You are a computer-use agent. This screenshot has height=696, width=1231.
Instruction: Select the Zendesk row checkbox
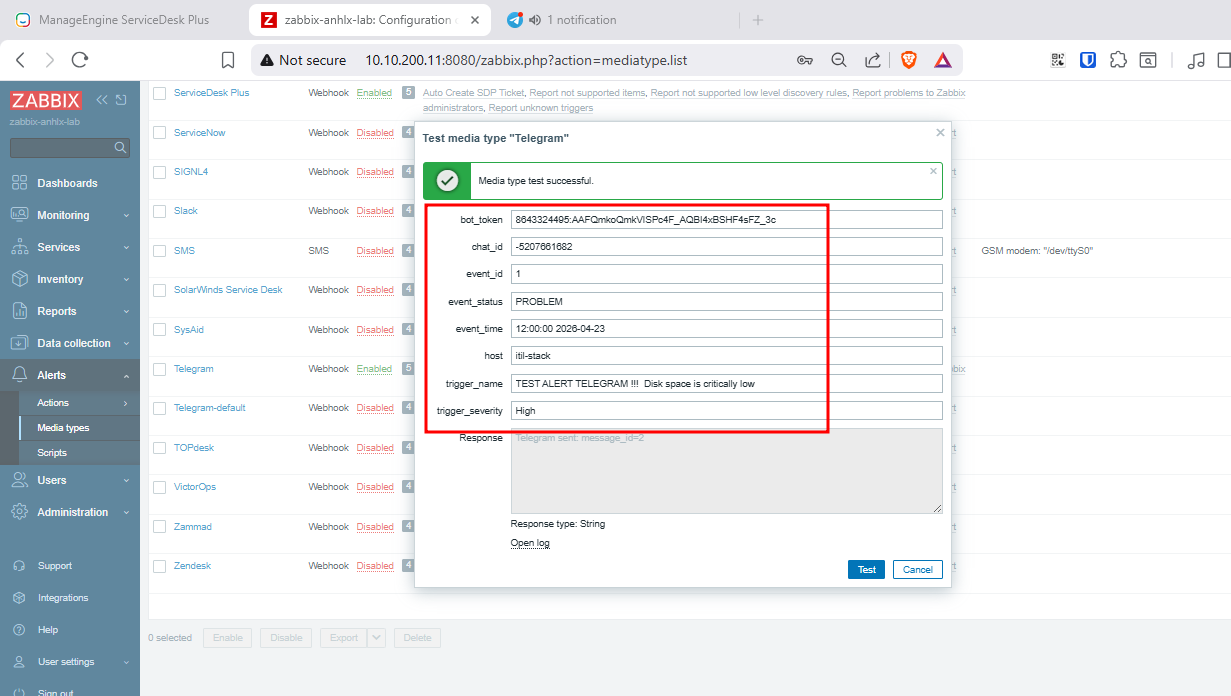click(x=159, y=566)
